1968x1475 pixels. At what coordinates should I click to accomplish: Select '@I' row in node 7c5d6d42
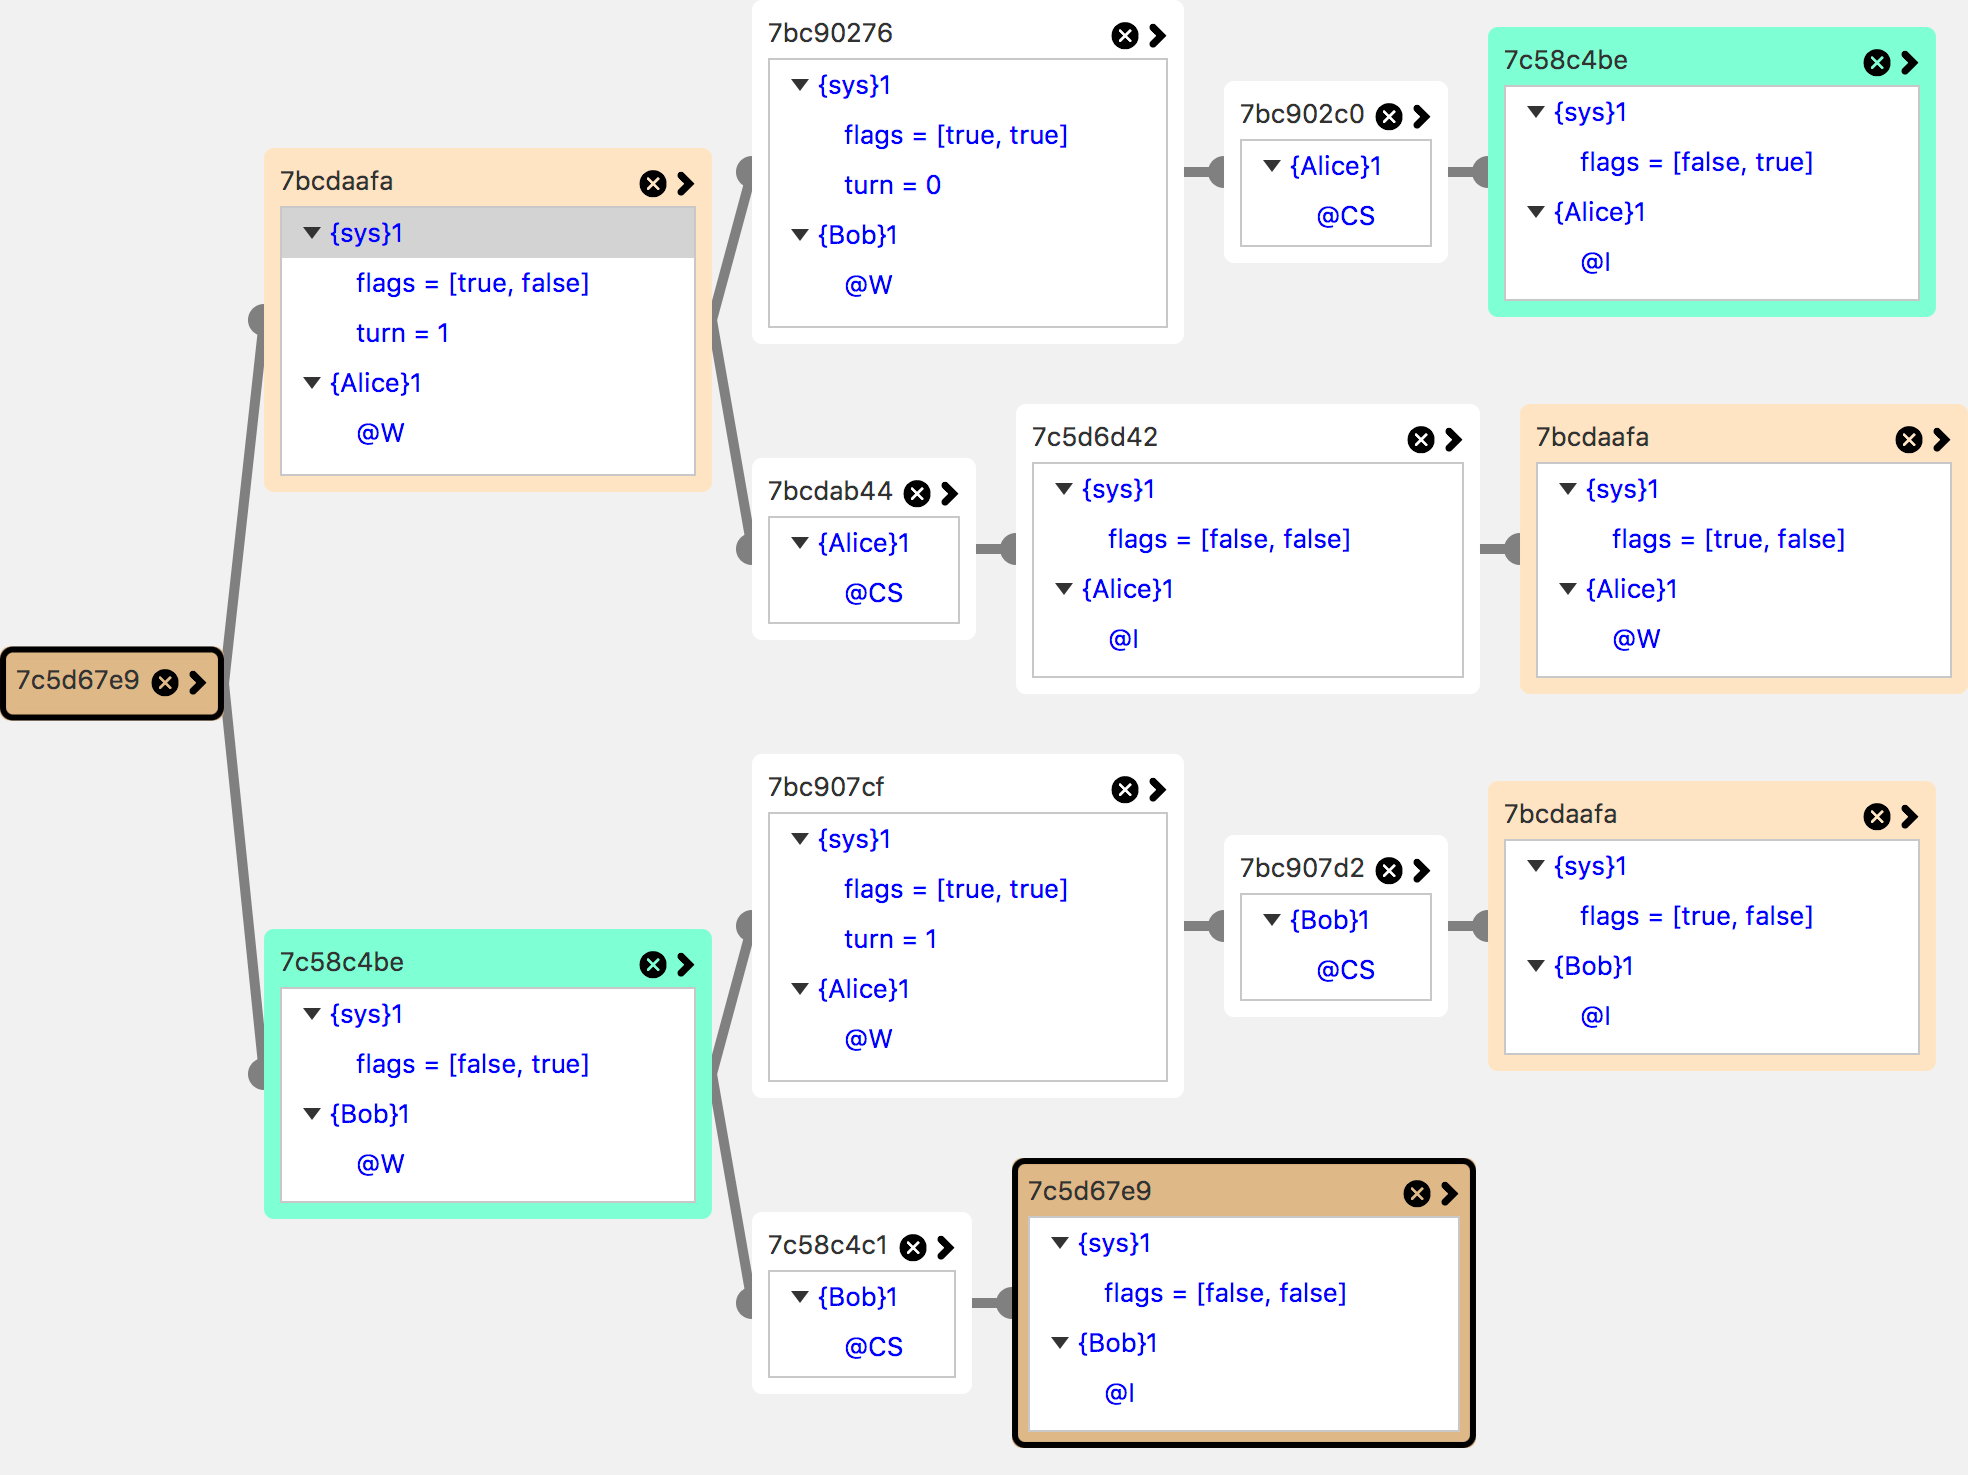(x=1248, y=639)
